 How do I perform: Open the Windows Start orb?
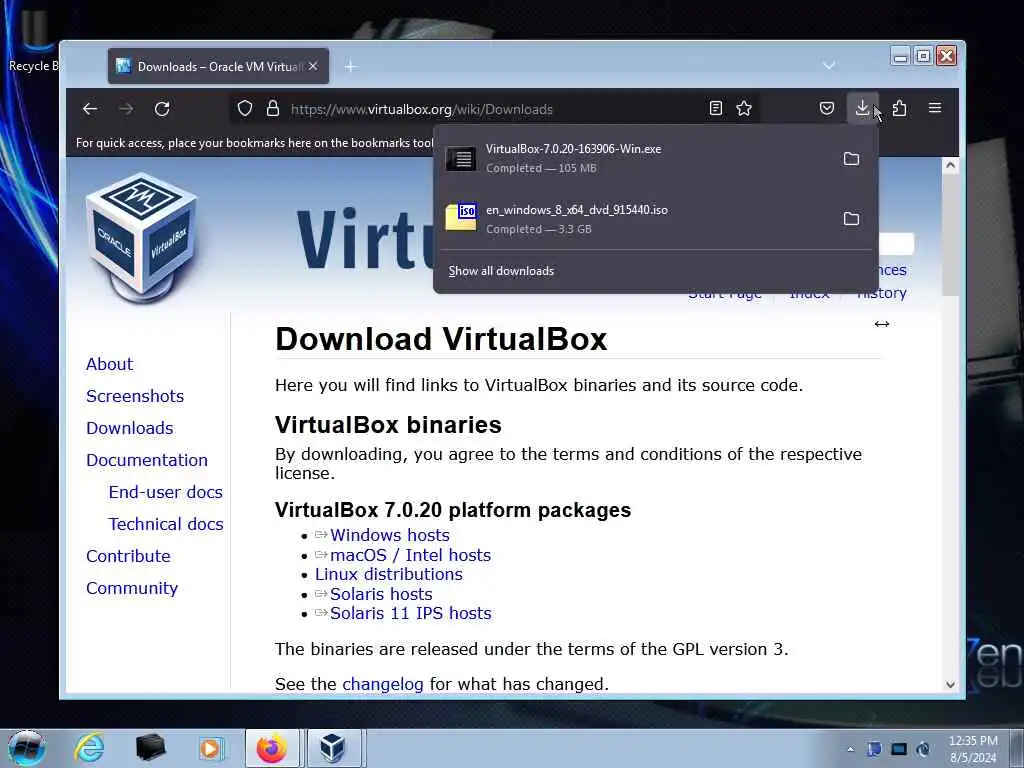point(27,748)
